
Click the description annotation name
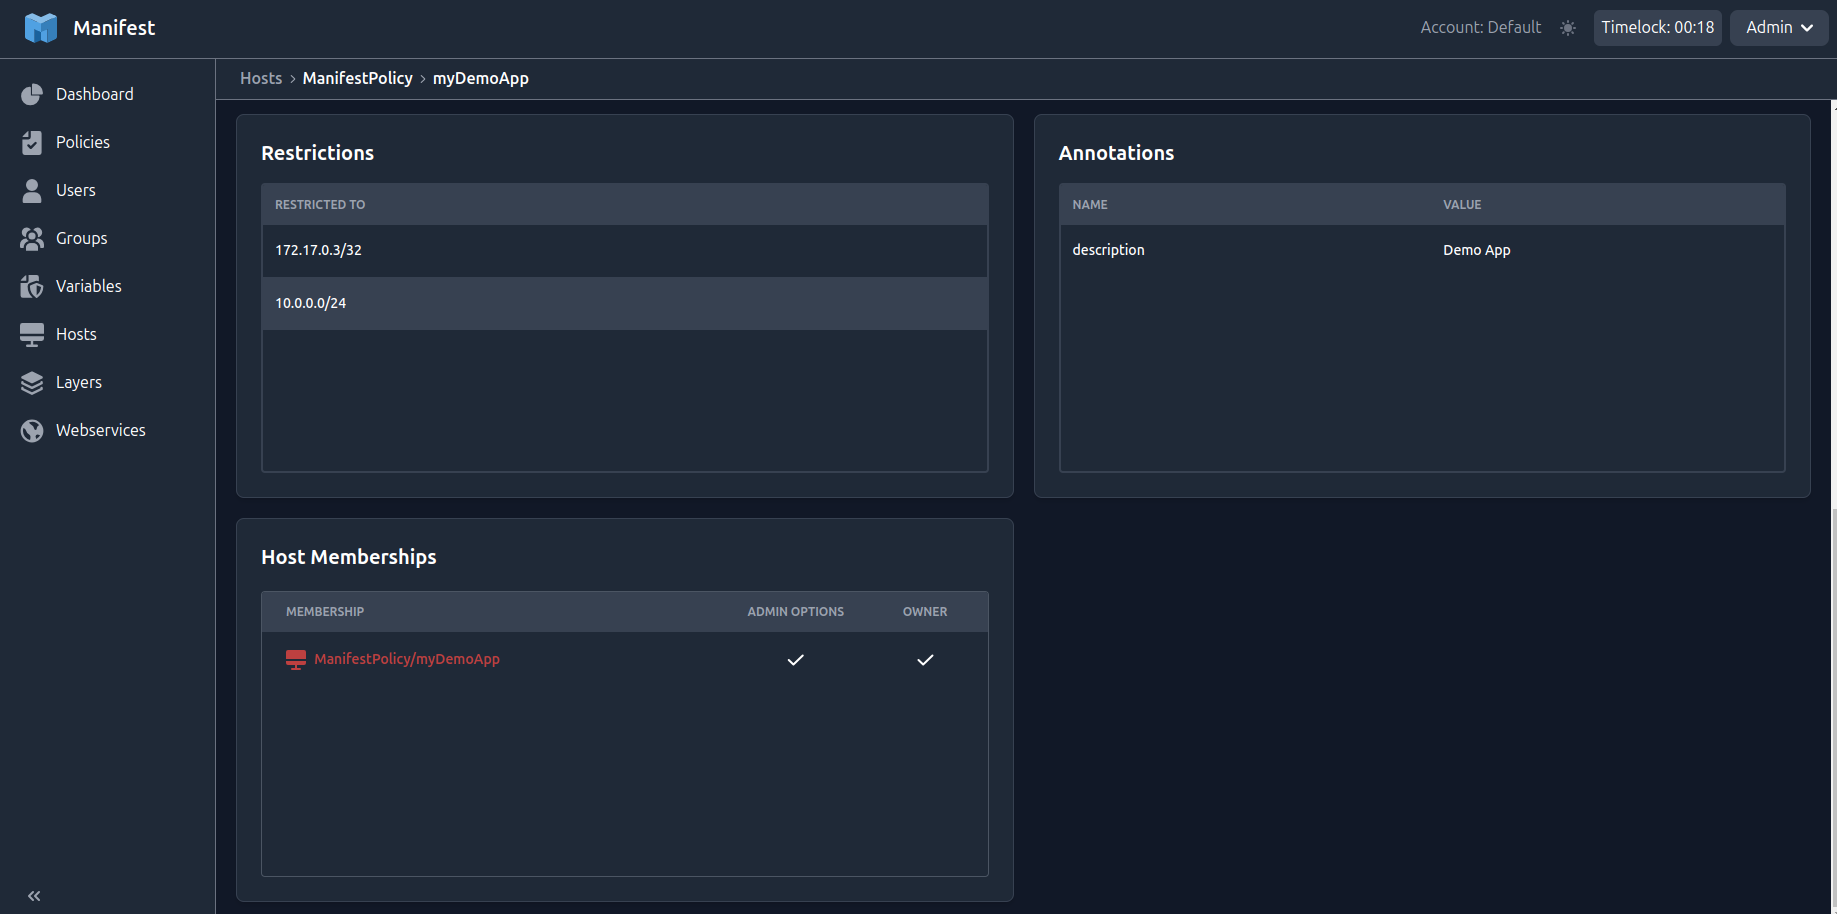point(1108,250)
